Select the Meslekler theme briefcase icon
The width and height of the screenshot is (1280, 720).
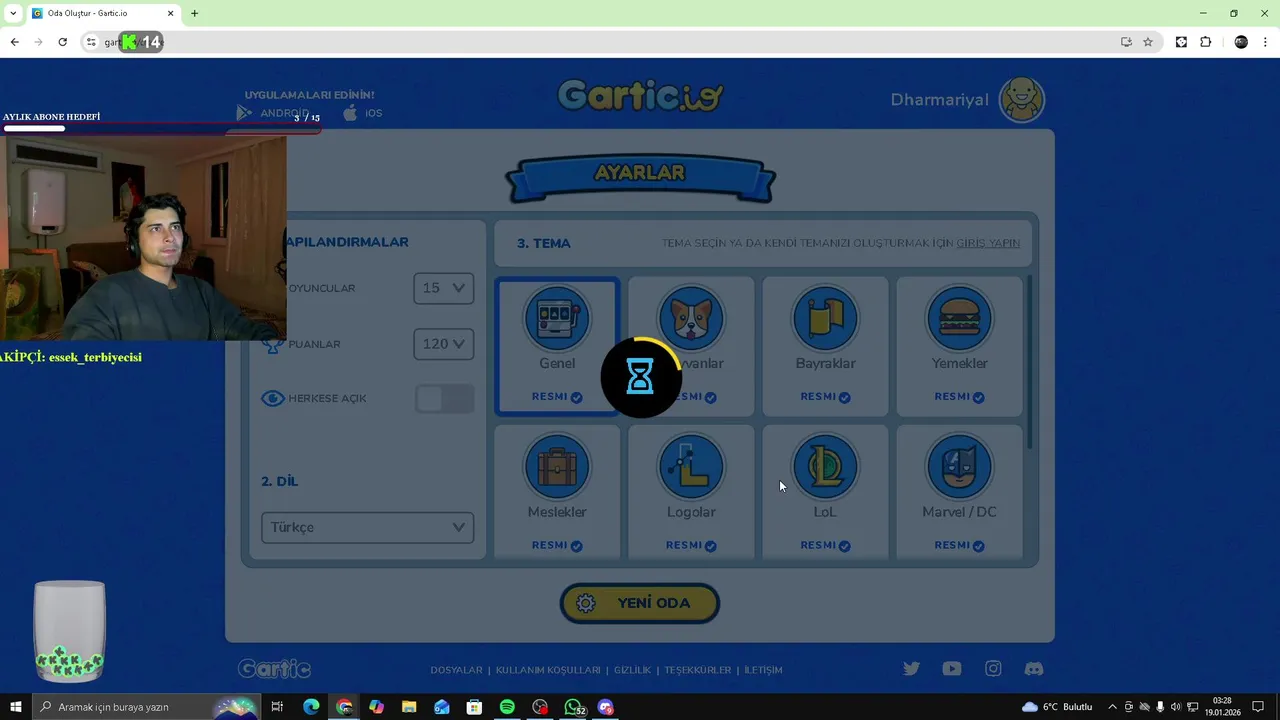557,467
